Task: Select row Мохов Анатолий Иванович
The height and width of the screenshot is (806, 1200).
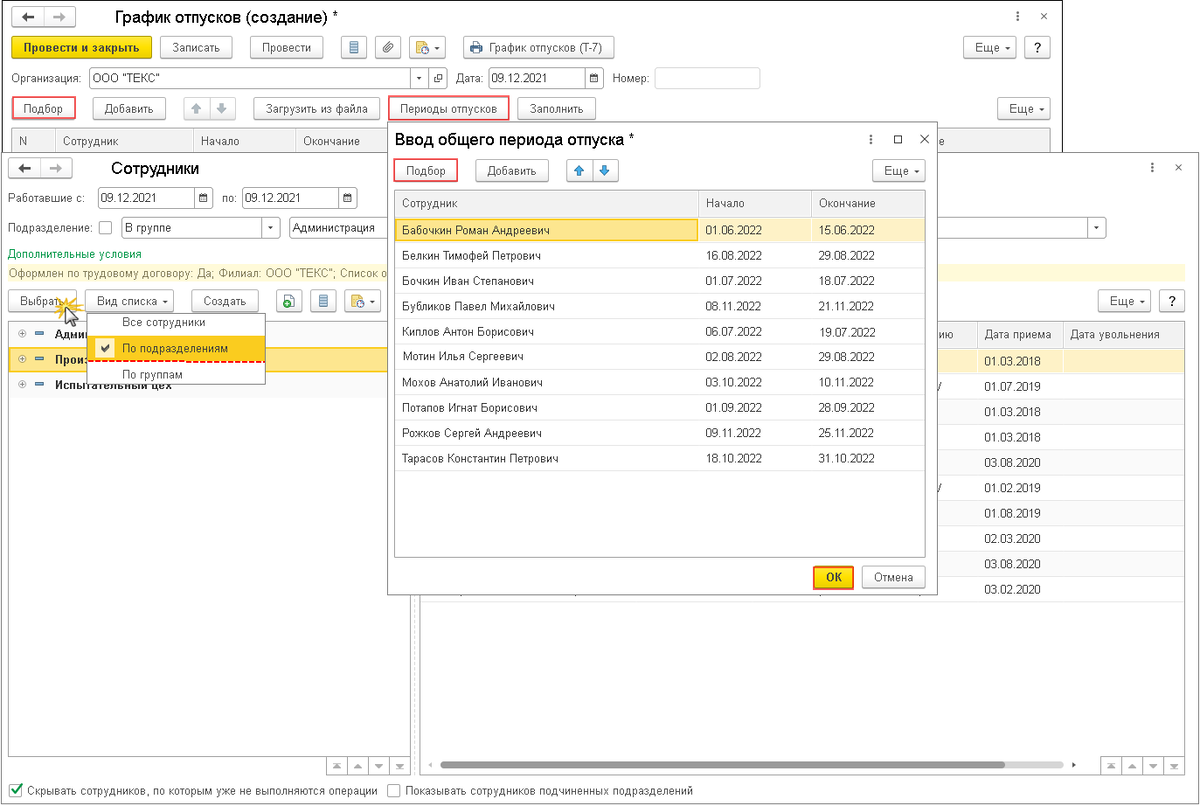Action: click(660, 382)
